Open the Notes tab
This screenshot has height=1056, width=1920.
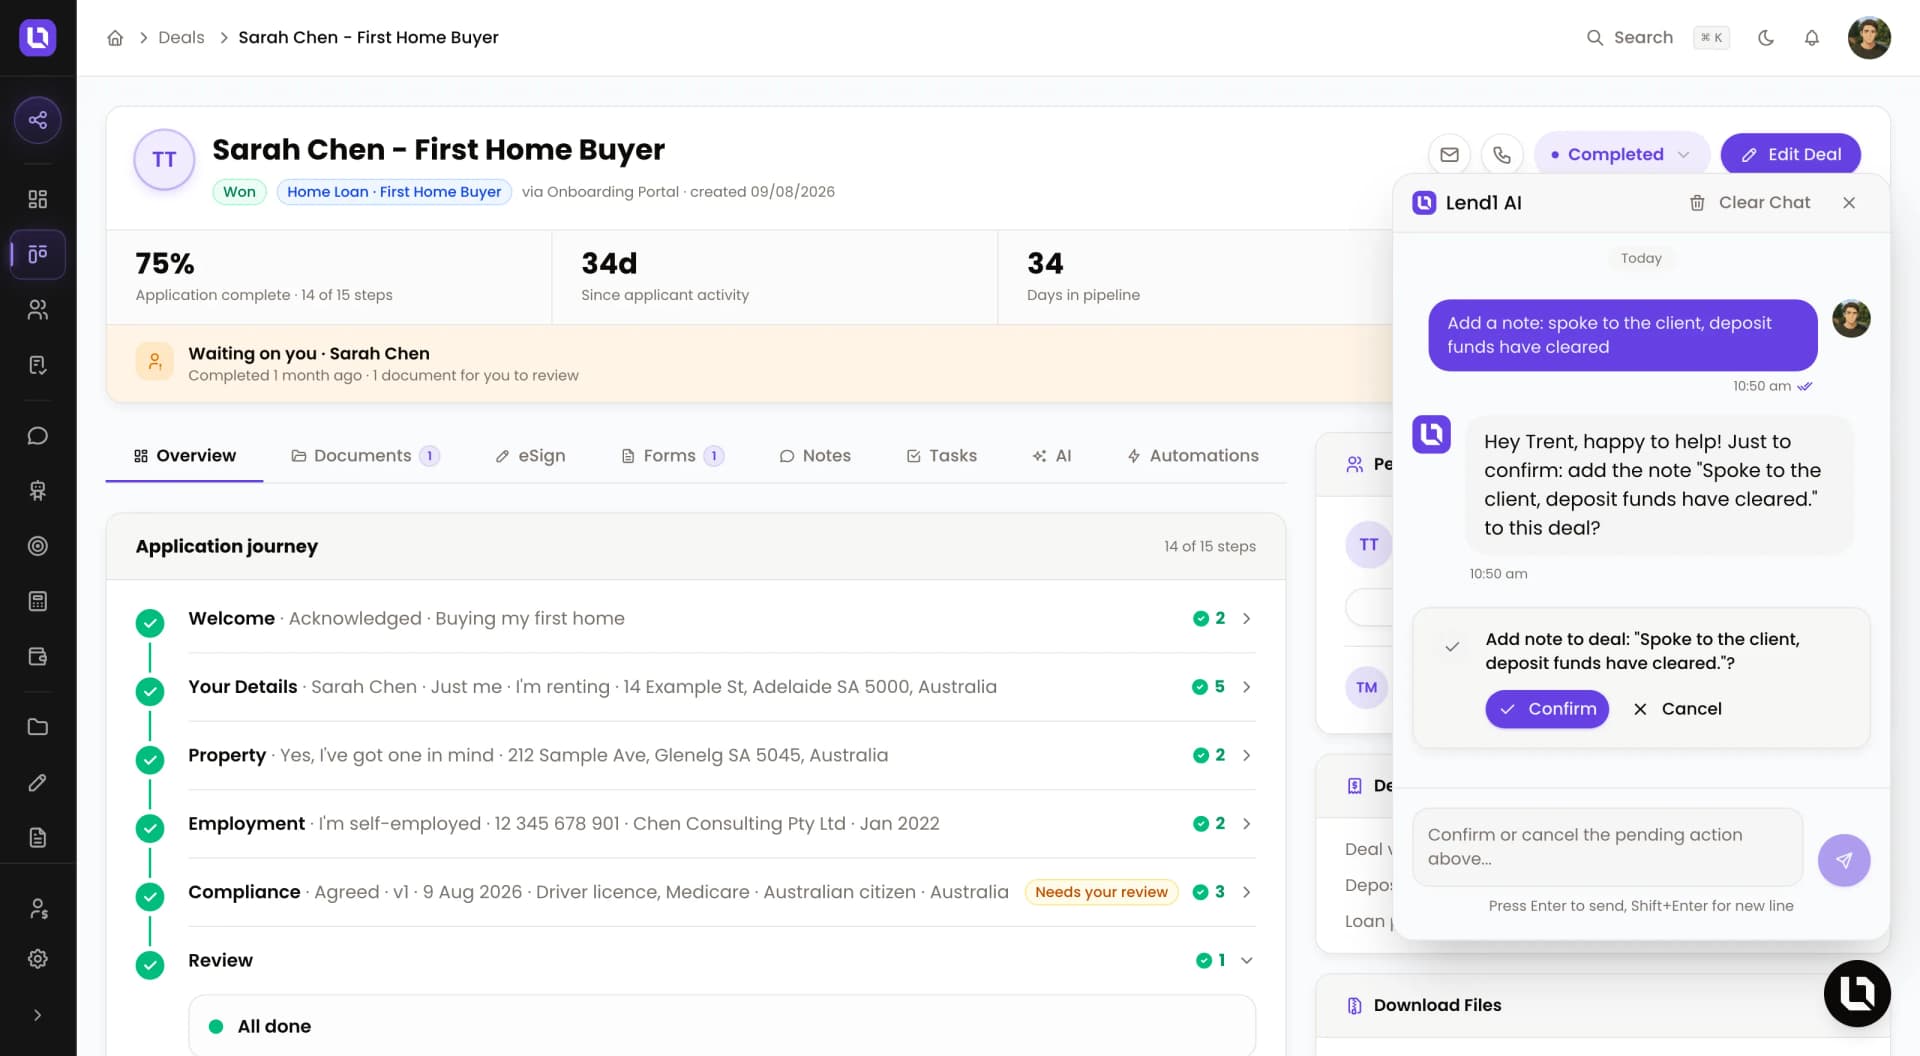[x=815, y=456]
